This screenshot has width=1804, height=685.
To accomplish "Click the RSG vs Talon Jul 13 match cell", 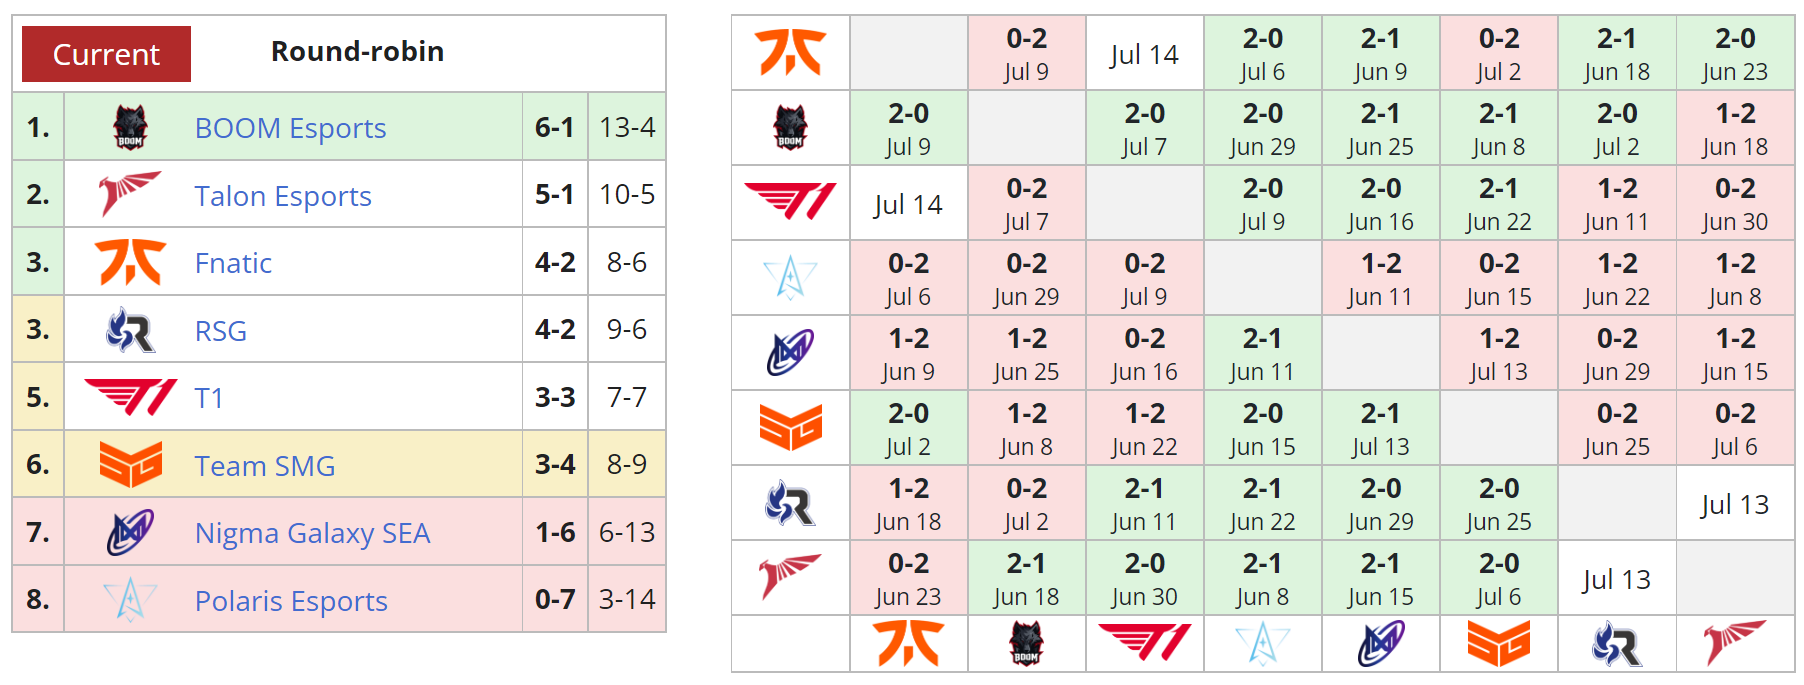I will [x=1734, y=504].
